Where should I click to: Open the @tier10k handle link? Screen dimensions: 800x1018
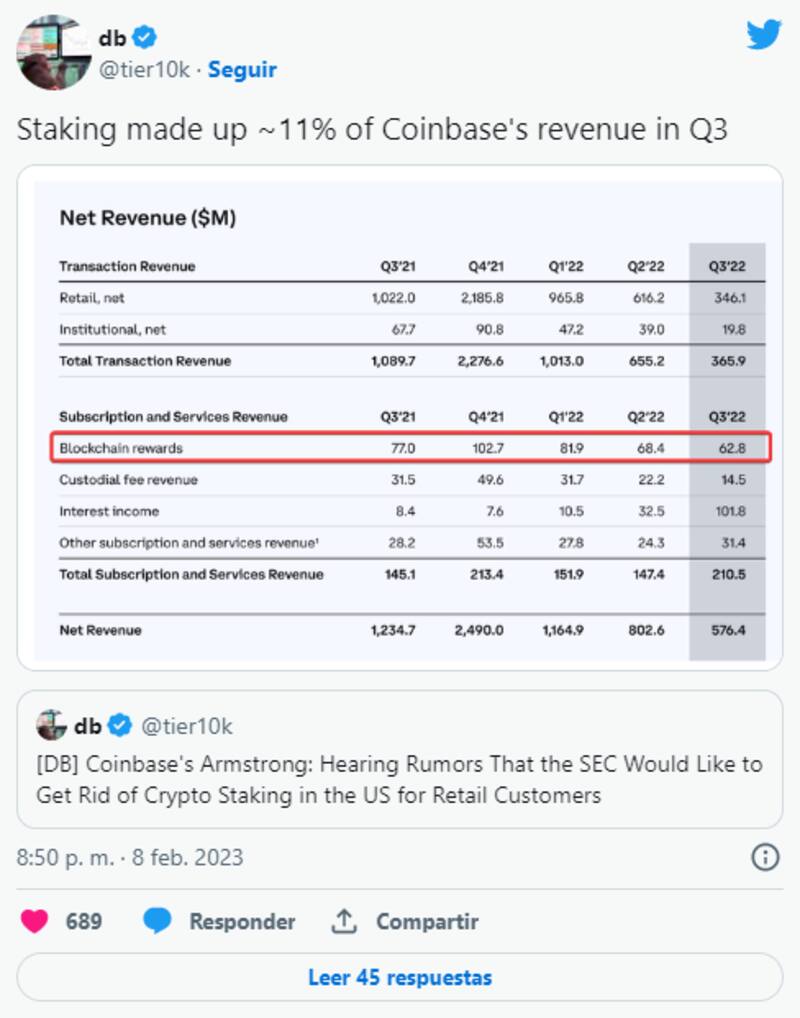point(144,70)
